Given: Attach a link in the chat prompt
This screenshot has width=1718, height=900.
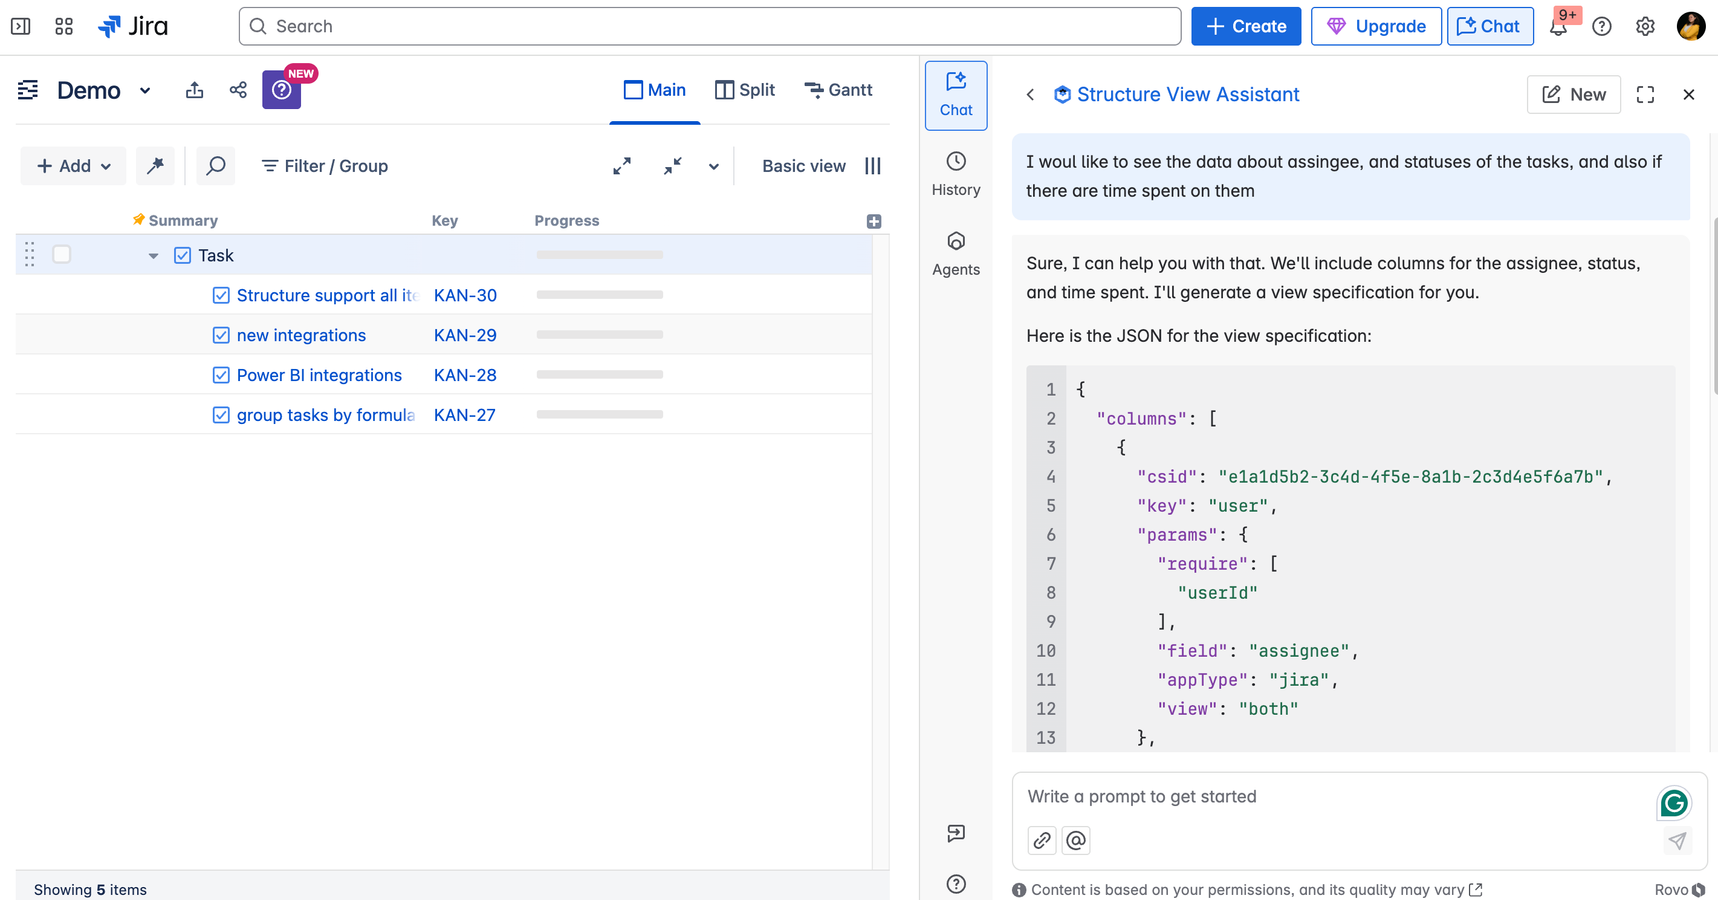Looking at the screenshot, I should point(1042,840).
